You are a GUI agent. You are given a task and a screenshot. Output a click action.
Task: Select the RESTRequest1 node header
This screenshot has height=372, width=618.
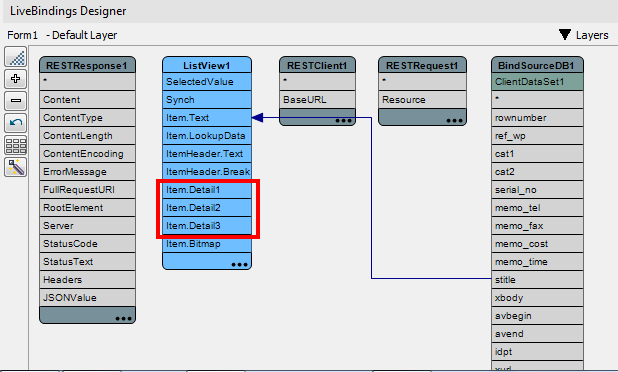point(422,65)
